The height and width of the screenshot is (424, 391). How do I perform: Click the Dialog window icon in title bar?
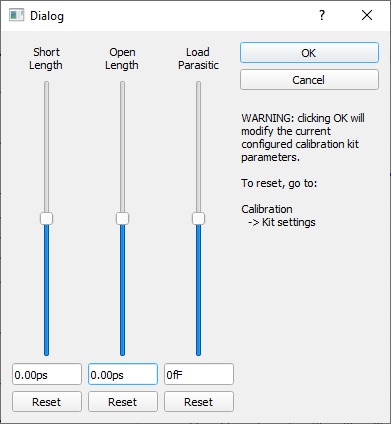coord(16,15)
